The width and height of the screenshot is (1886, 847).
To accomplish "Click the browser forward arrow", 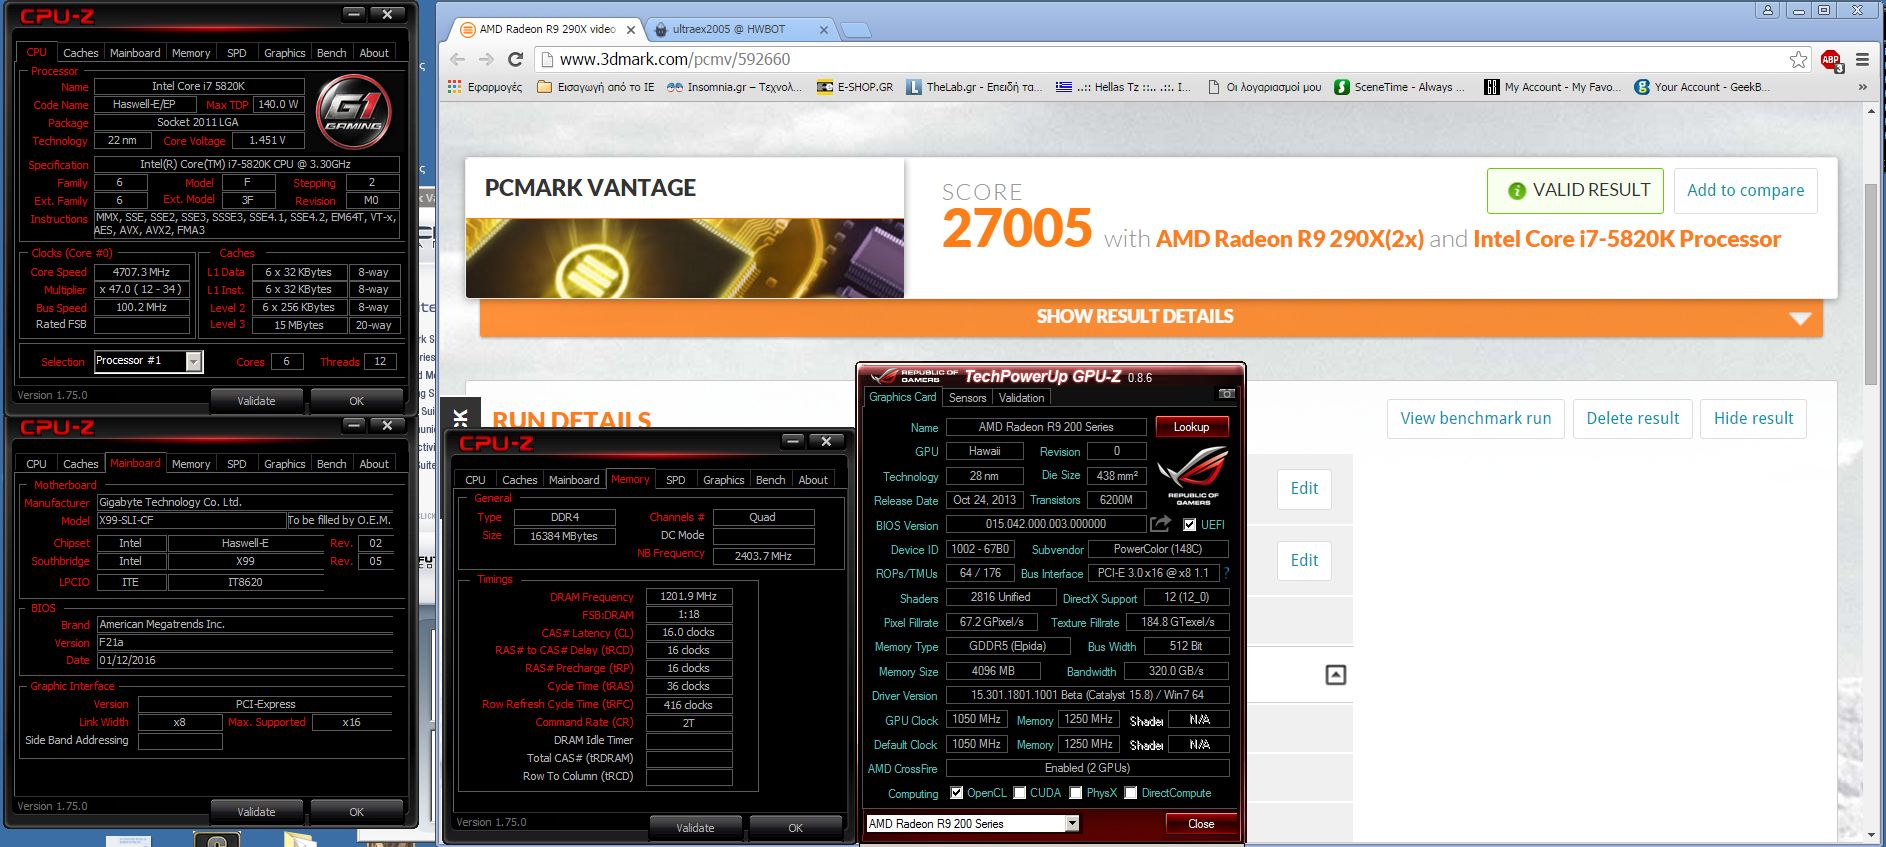I will pyautogui.click(x=486, y=59).
